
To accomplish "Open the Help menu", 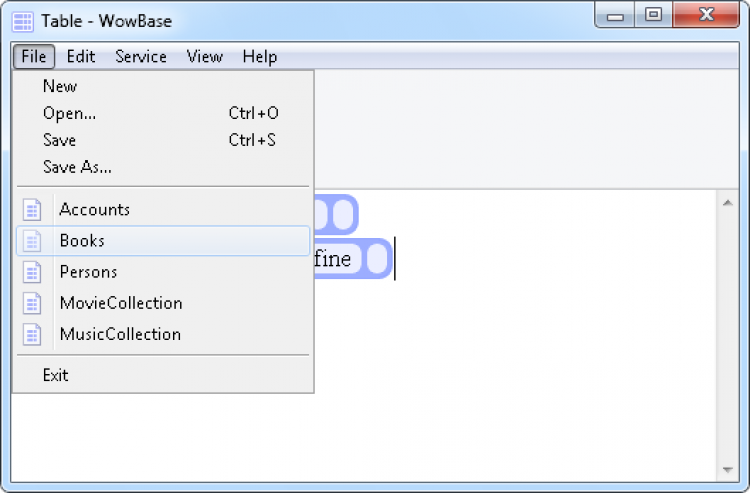I will [260, 57].
